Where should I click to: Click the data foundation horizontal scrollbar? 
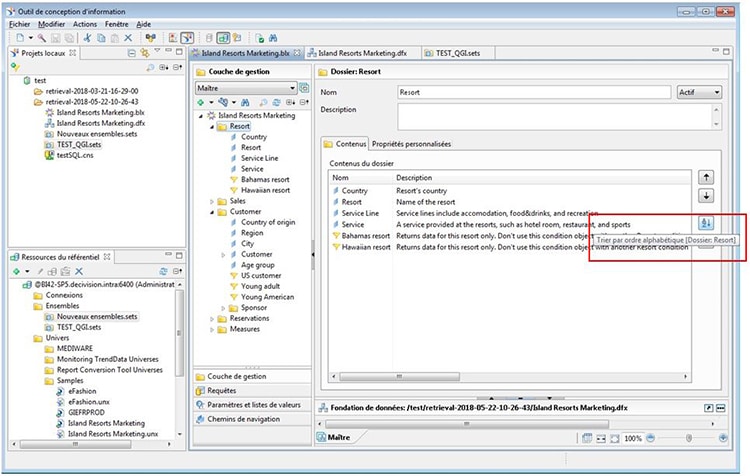tap(467, 424)
